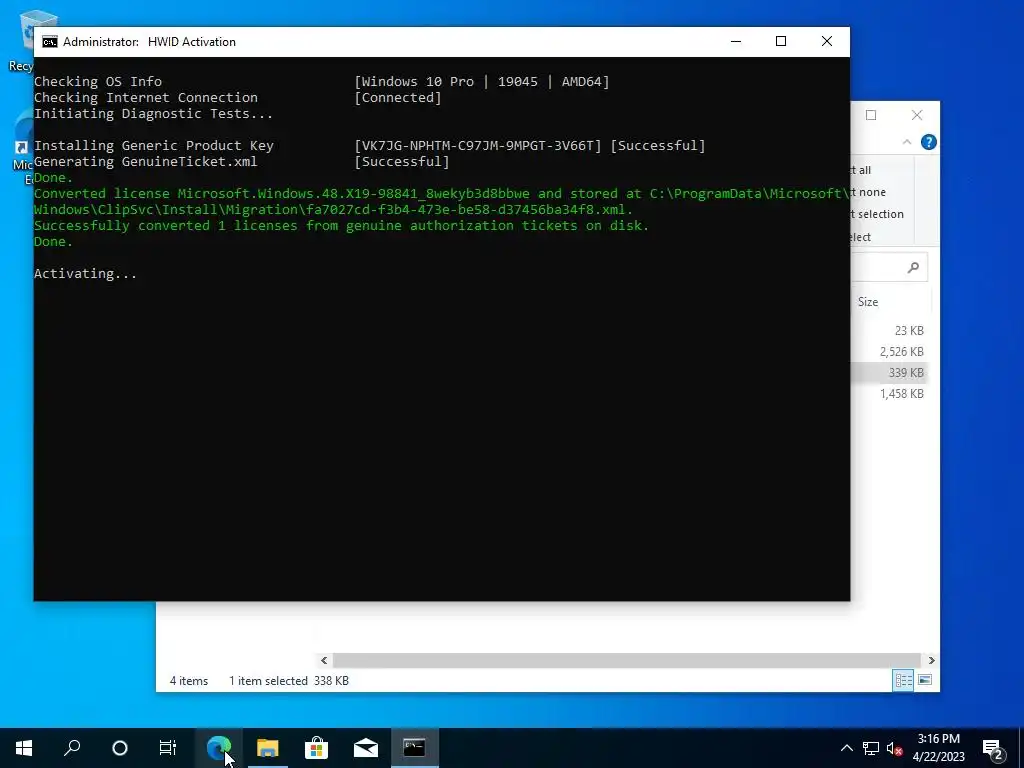Close the File Explorer window behind
This screenshot has width=1024, height=768.
point(917,116)
